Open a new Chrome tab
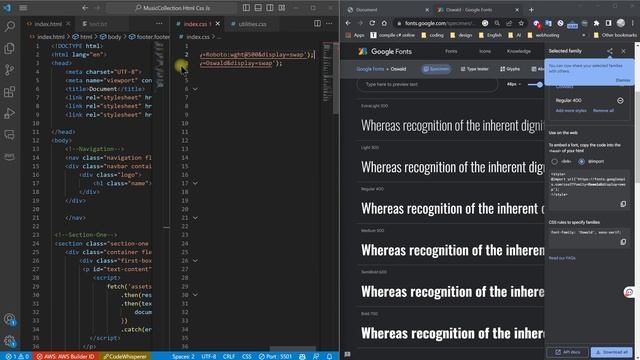The height and width of the screenshot is (360, 640). click(531, 10)
